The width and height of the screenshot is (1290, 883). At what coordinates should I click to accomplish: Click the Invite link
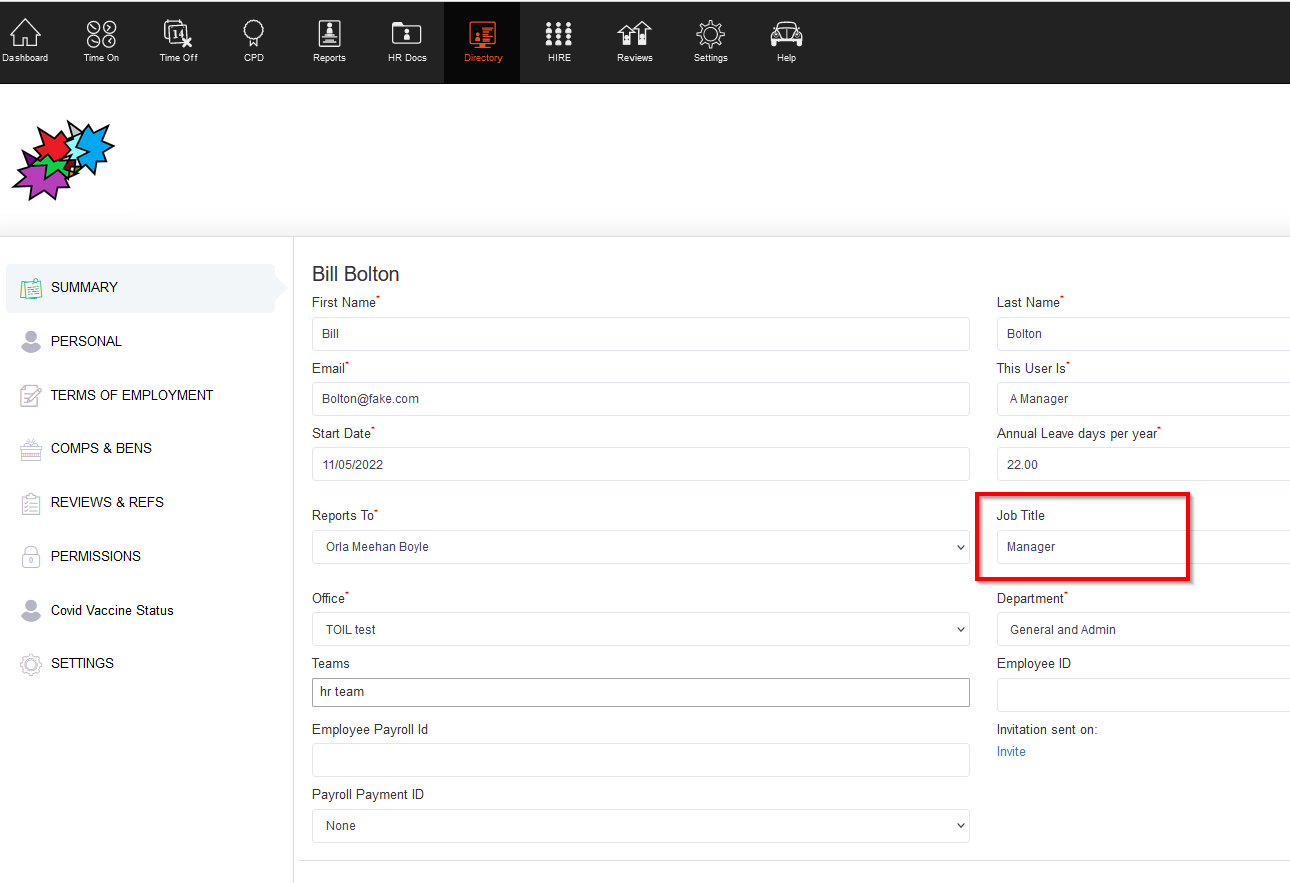pos(1011,752)
